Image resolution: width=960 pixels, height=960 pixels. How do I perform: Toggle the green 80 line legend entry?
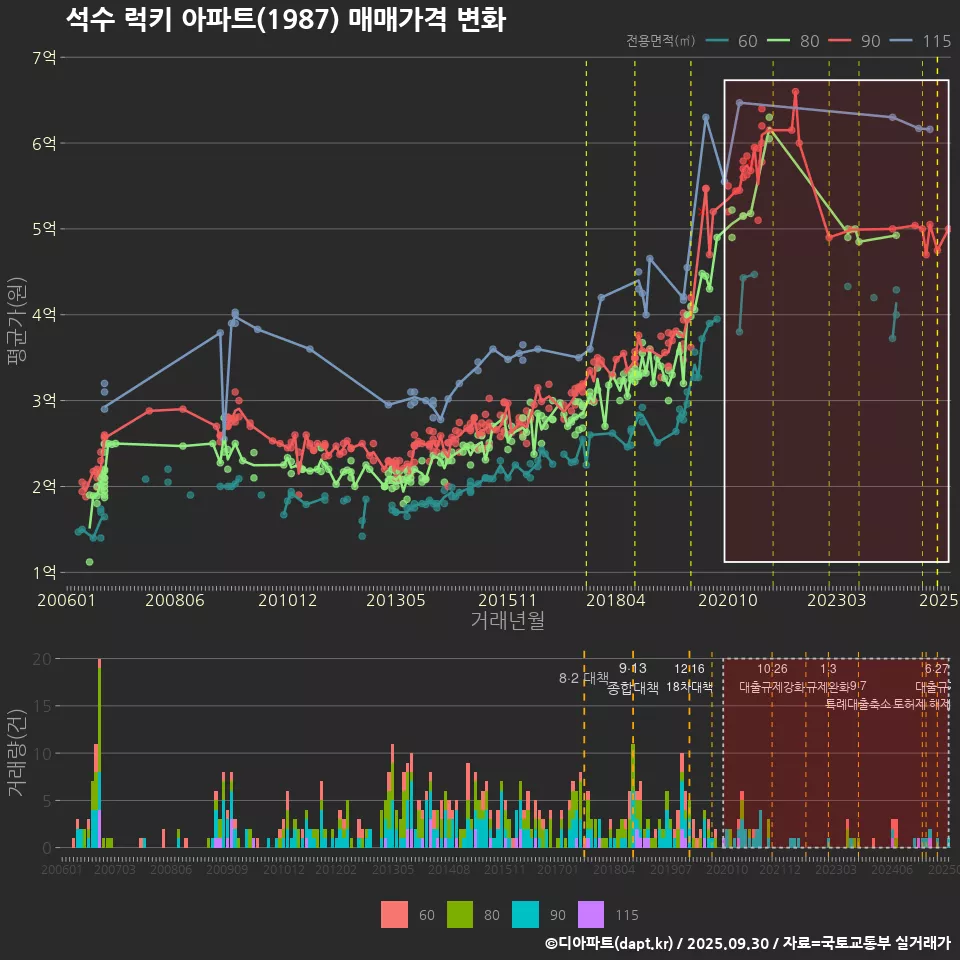pos(794,41)
